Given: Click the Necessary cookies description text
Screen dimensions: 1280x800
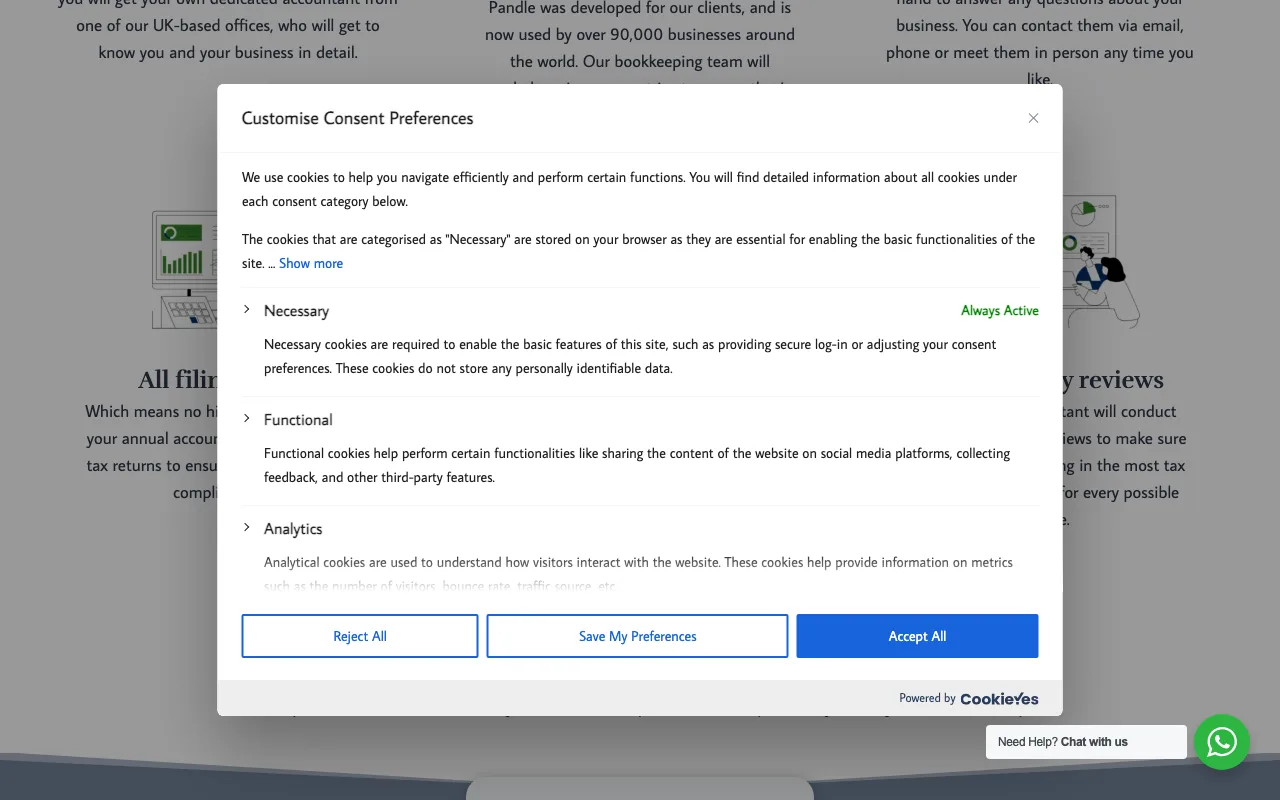Looking at the screenshot, I should coord(630,356).
